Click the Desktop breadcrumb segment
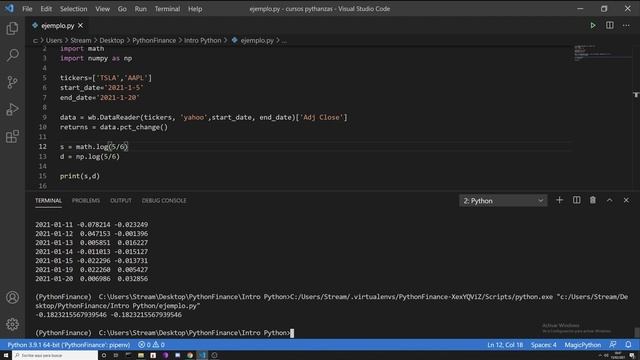This screenshot has height=360, width=640. (112, 40)
